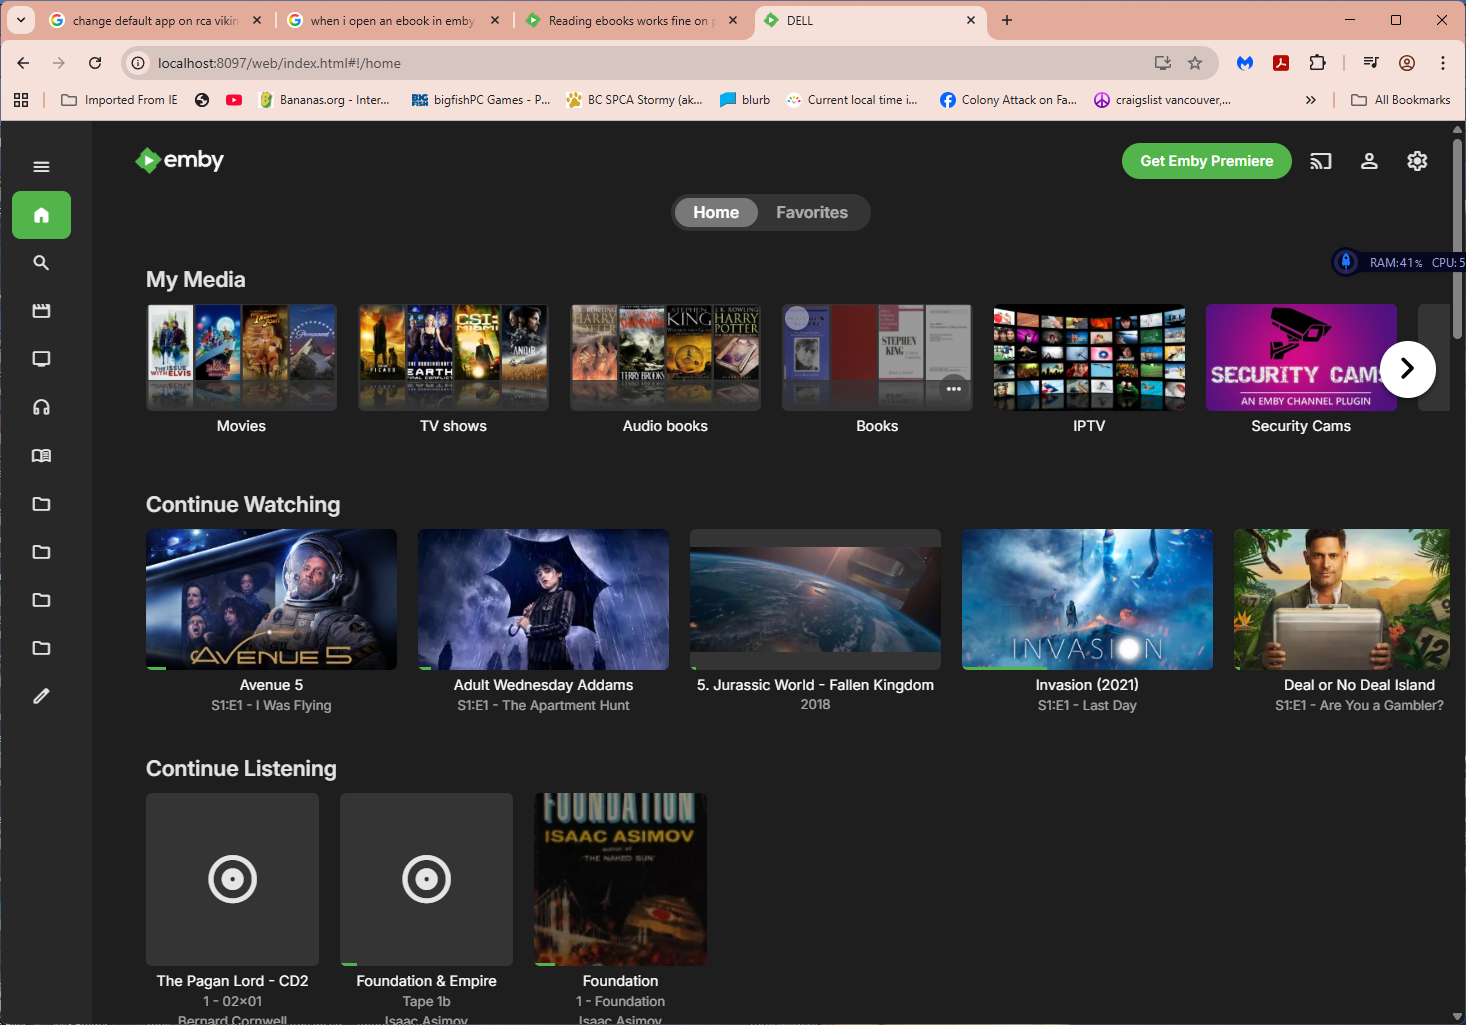
Task: Open the Extensions puzzle icon
Action: pos(1317,63)
